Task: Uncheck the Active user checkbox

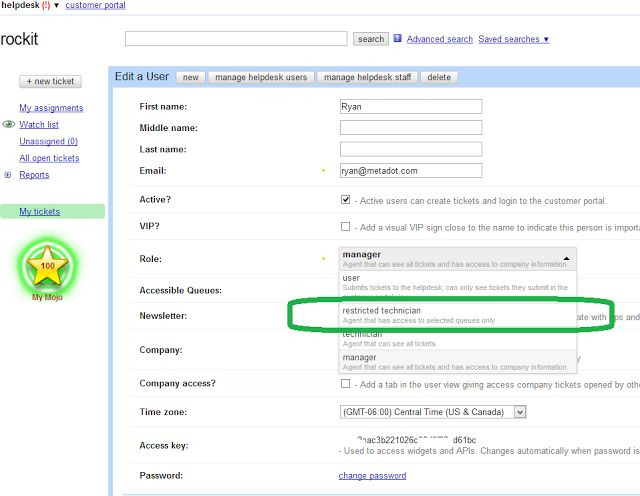Action: point(345,200)
